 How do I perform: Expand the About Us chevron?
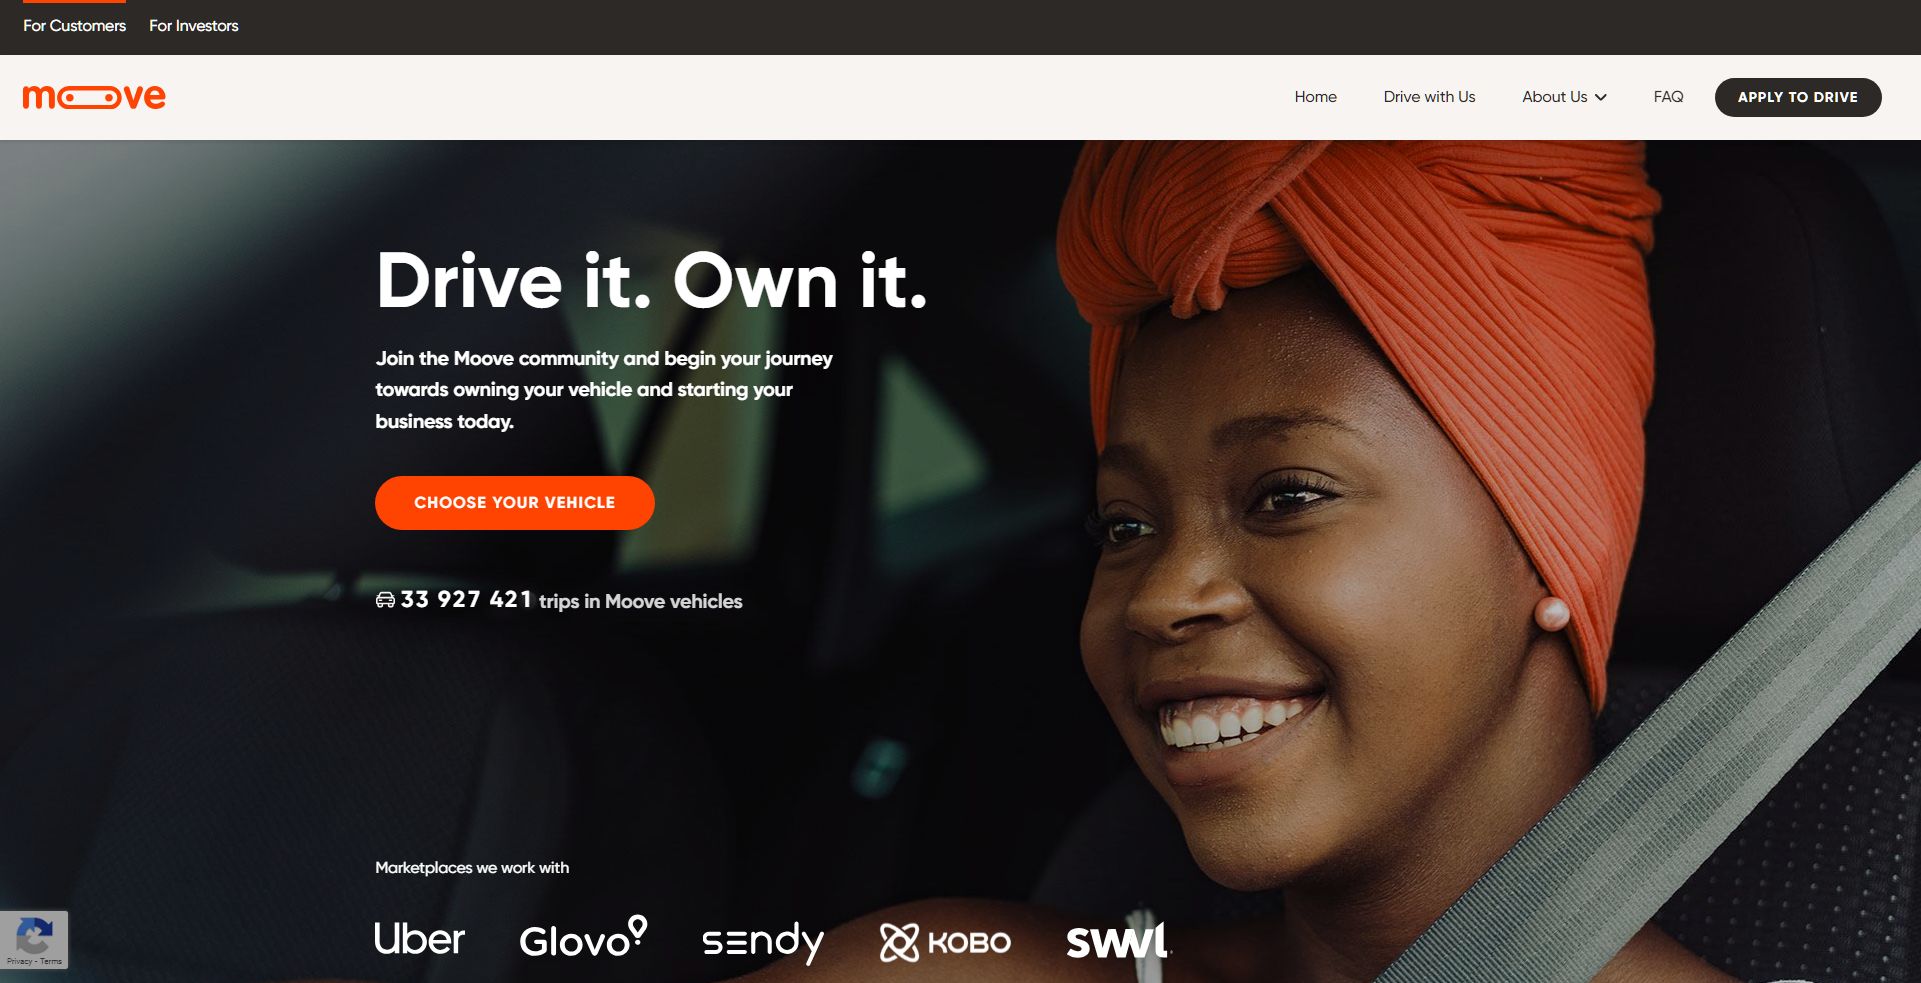coord(1601,97)
